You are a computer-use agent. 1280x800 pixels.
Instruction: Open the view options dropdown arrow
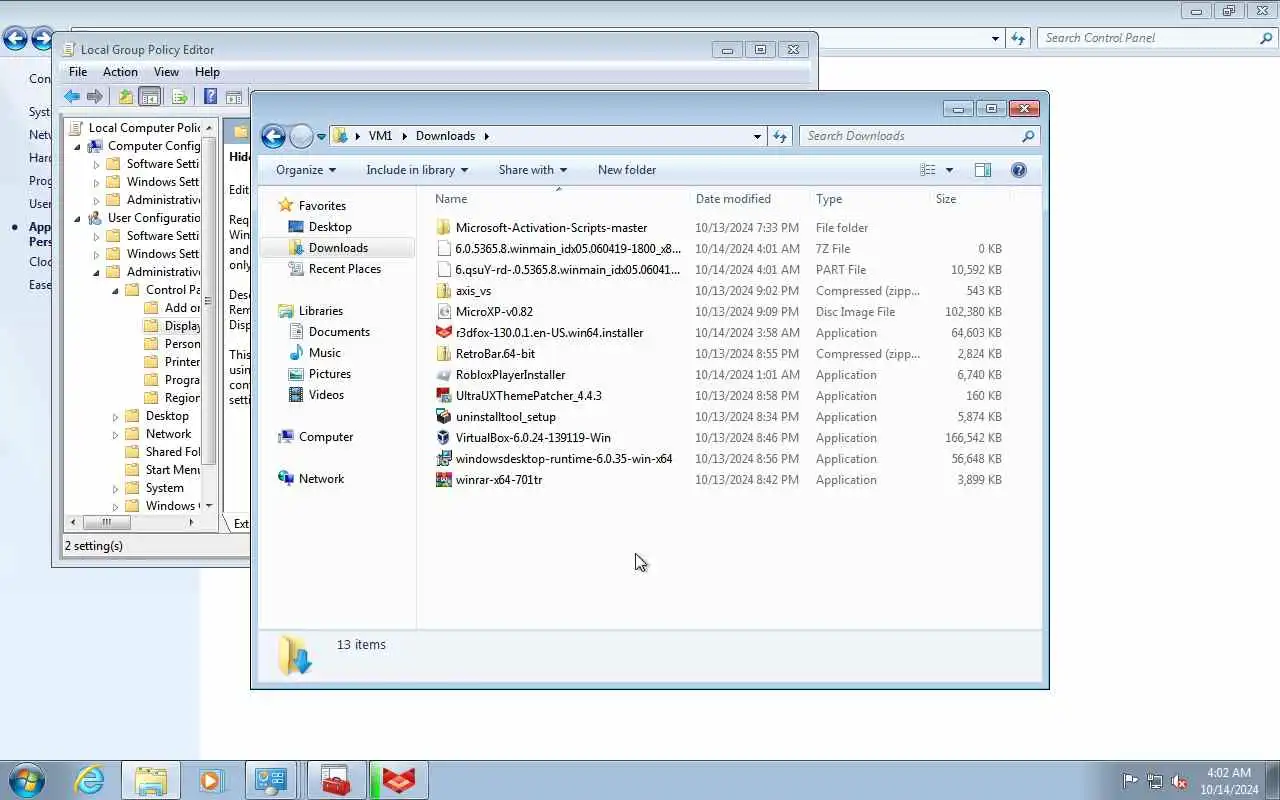pos(949,170)
